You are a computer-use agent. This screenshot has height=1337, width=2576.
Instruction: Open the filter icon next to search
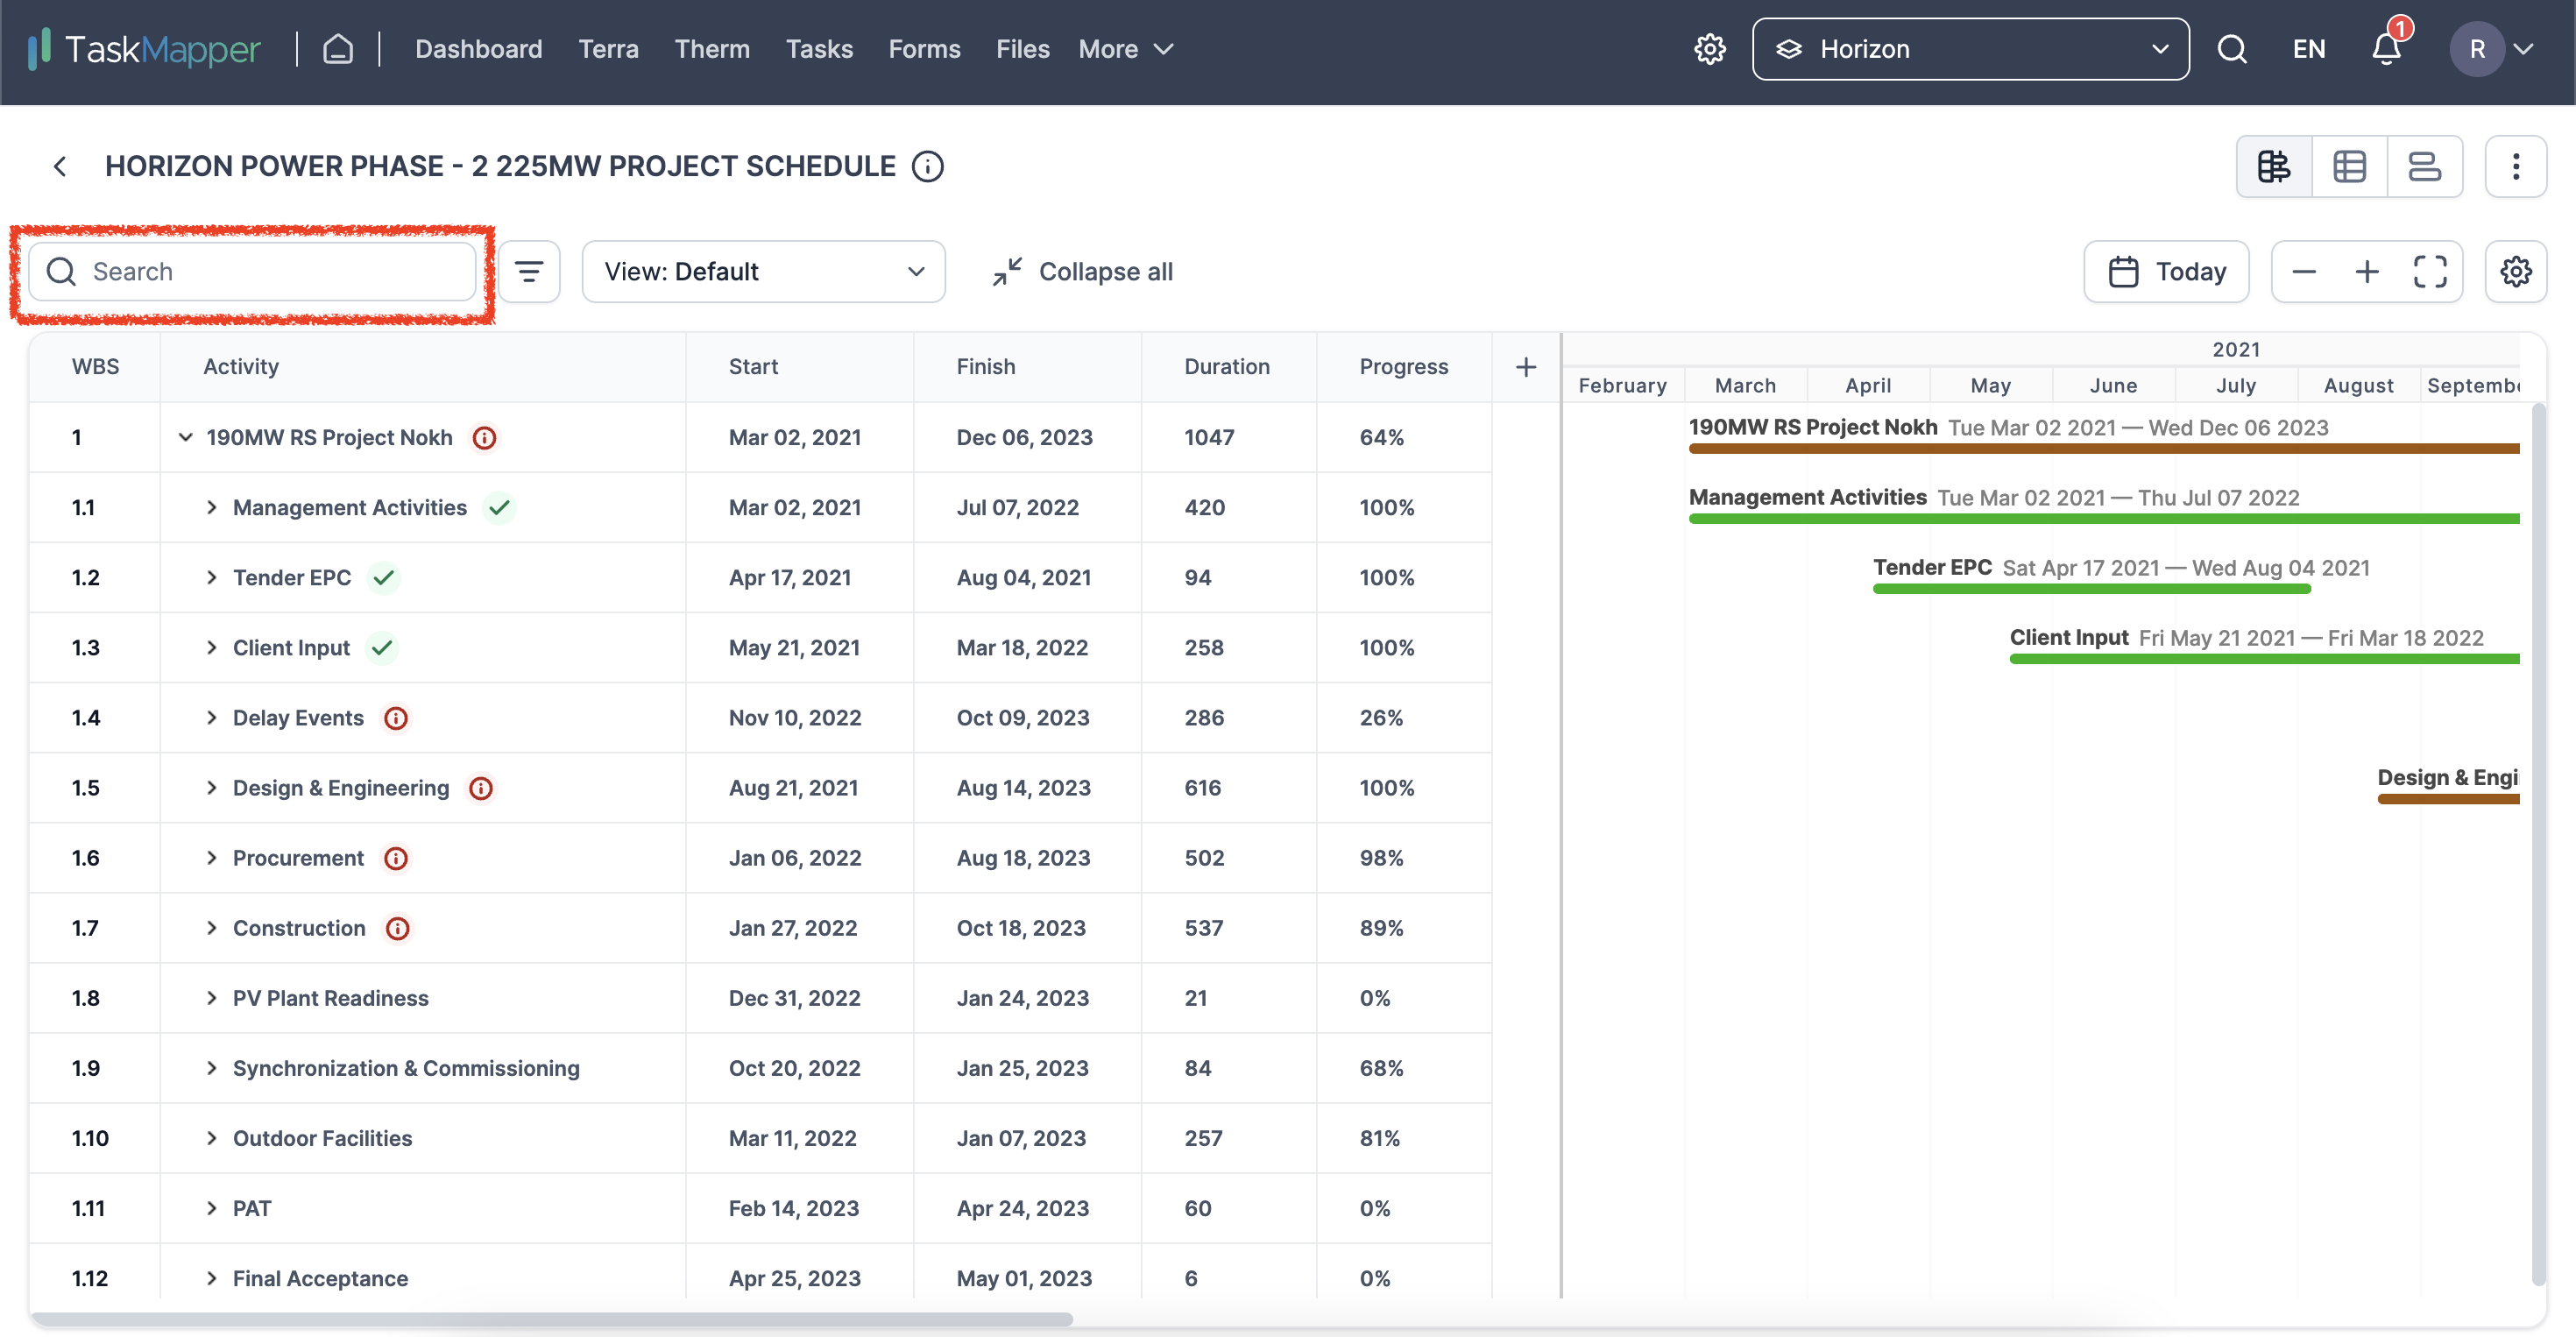tap(529, 271)
